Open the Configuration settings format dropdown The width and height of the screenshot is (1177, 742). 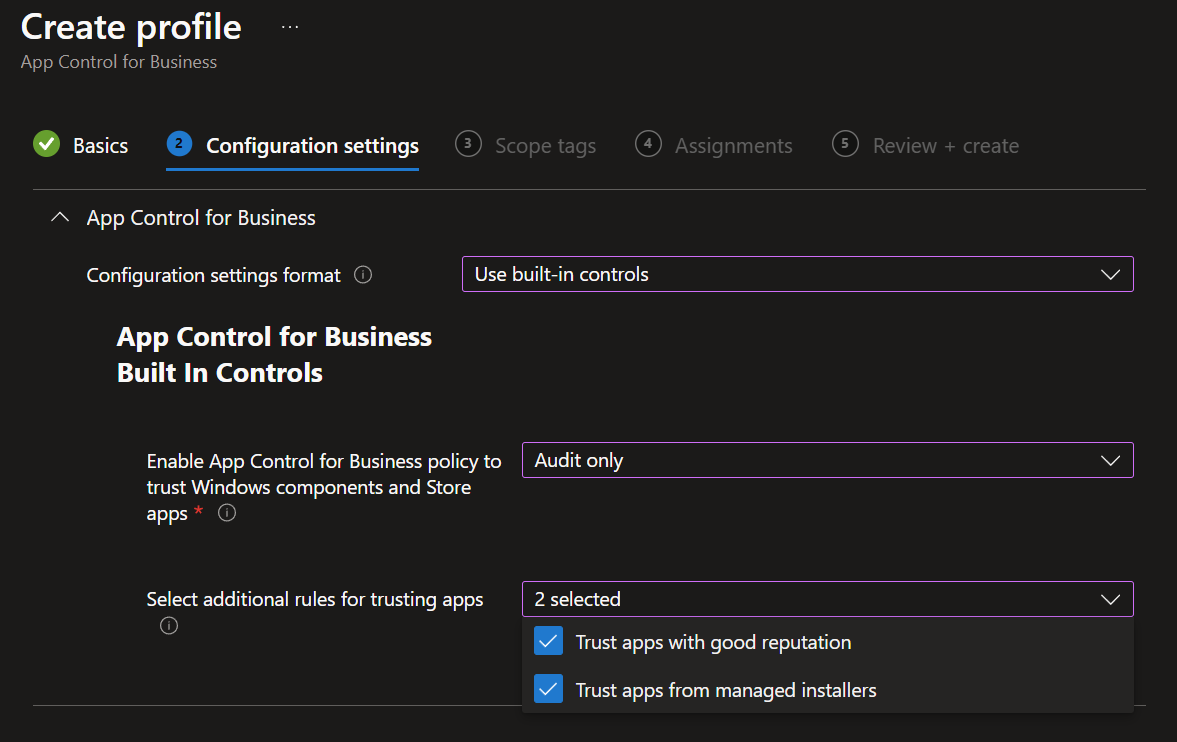(x=797, y=274)
